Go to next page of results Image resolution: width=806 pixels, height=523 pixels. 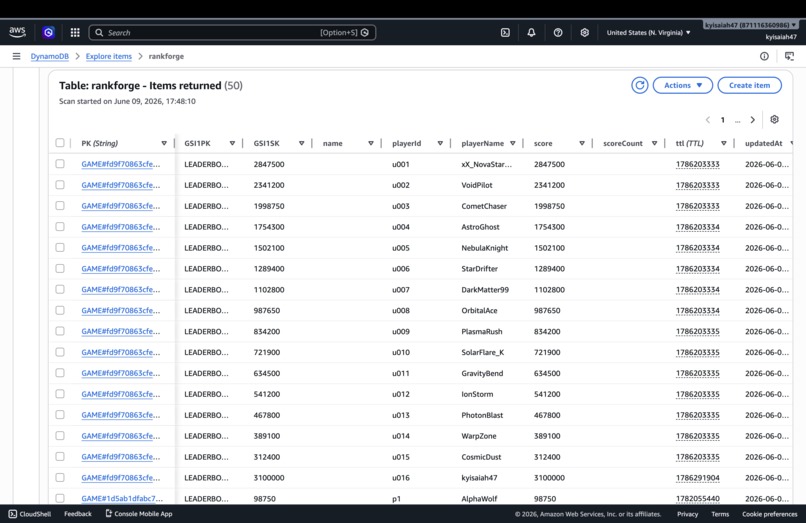pyautogui.click(x=753, y=120)
